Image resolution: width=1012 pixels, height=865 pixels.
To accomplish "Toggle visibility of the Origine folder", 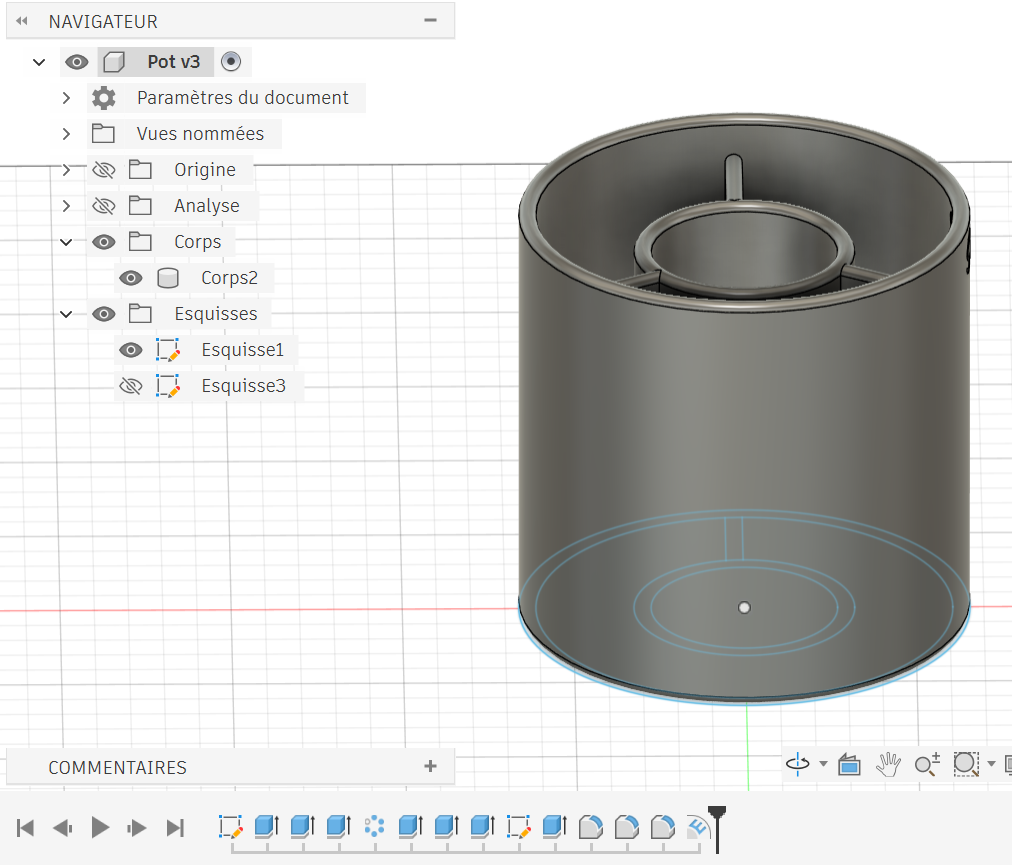I will pyautogui.click(x=103, y=170).
